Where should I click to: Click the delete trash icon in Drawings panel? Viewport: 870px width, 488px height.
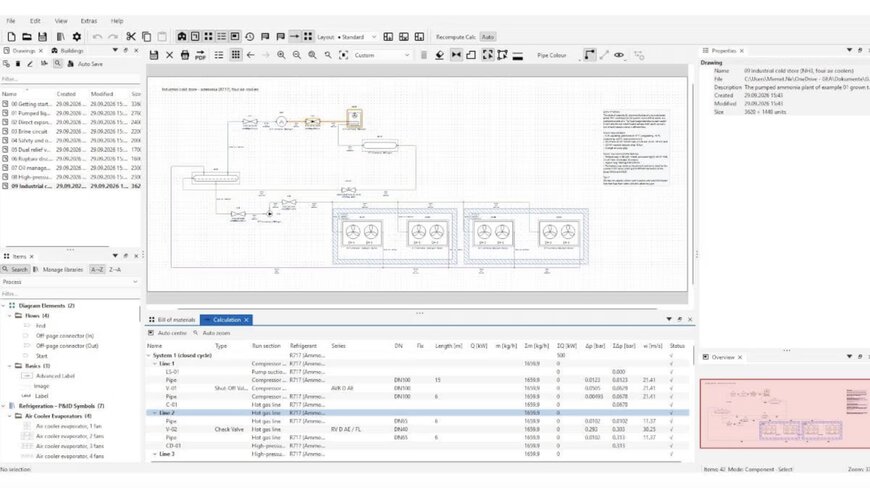tap(18, 64)
